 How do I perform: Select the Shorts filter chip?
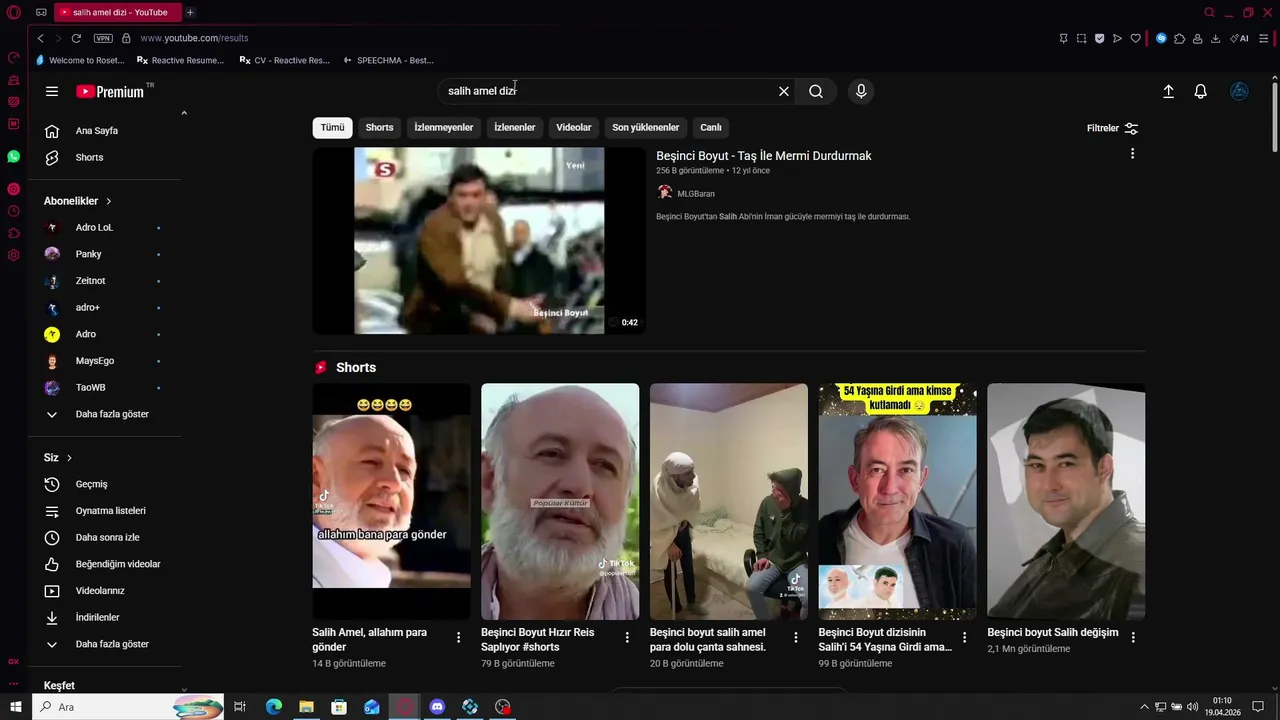pyautogui.click(x=379, y=128)
